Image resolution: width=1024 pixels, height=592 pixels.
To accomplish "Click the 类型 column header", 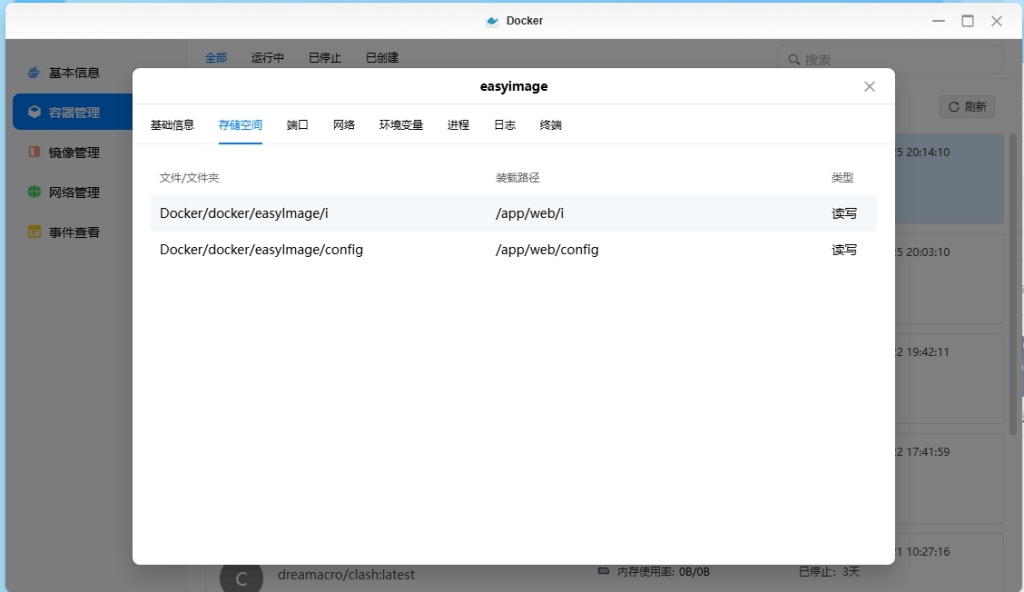I will pyautogui.click(x=842, y=178).
